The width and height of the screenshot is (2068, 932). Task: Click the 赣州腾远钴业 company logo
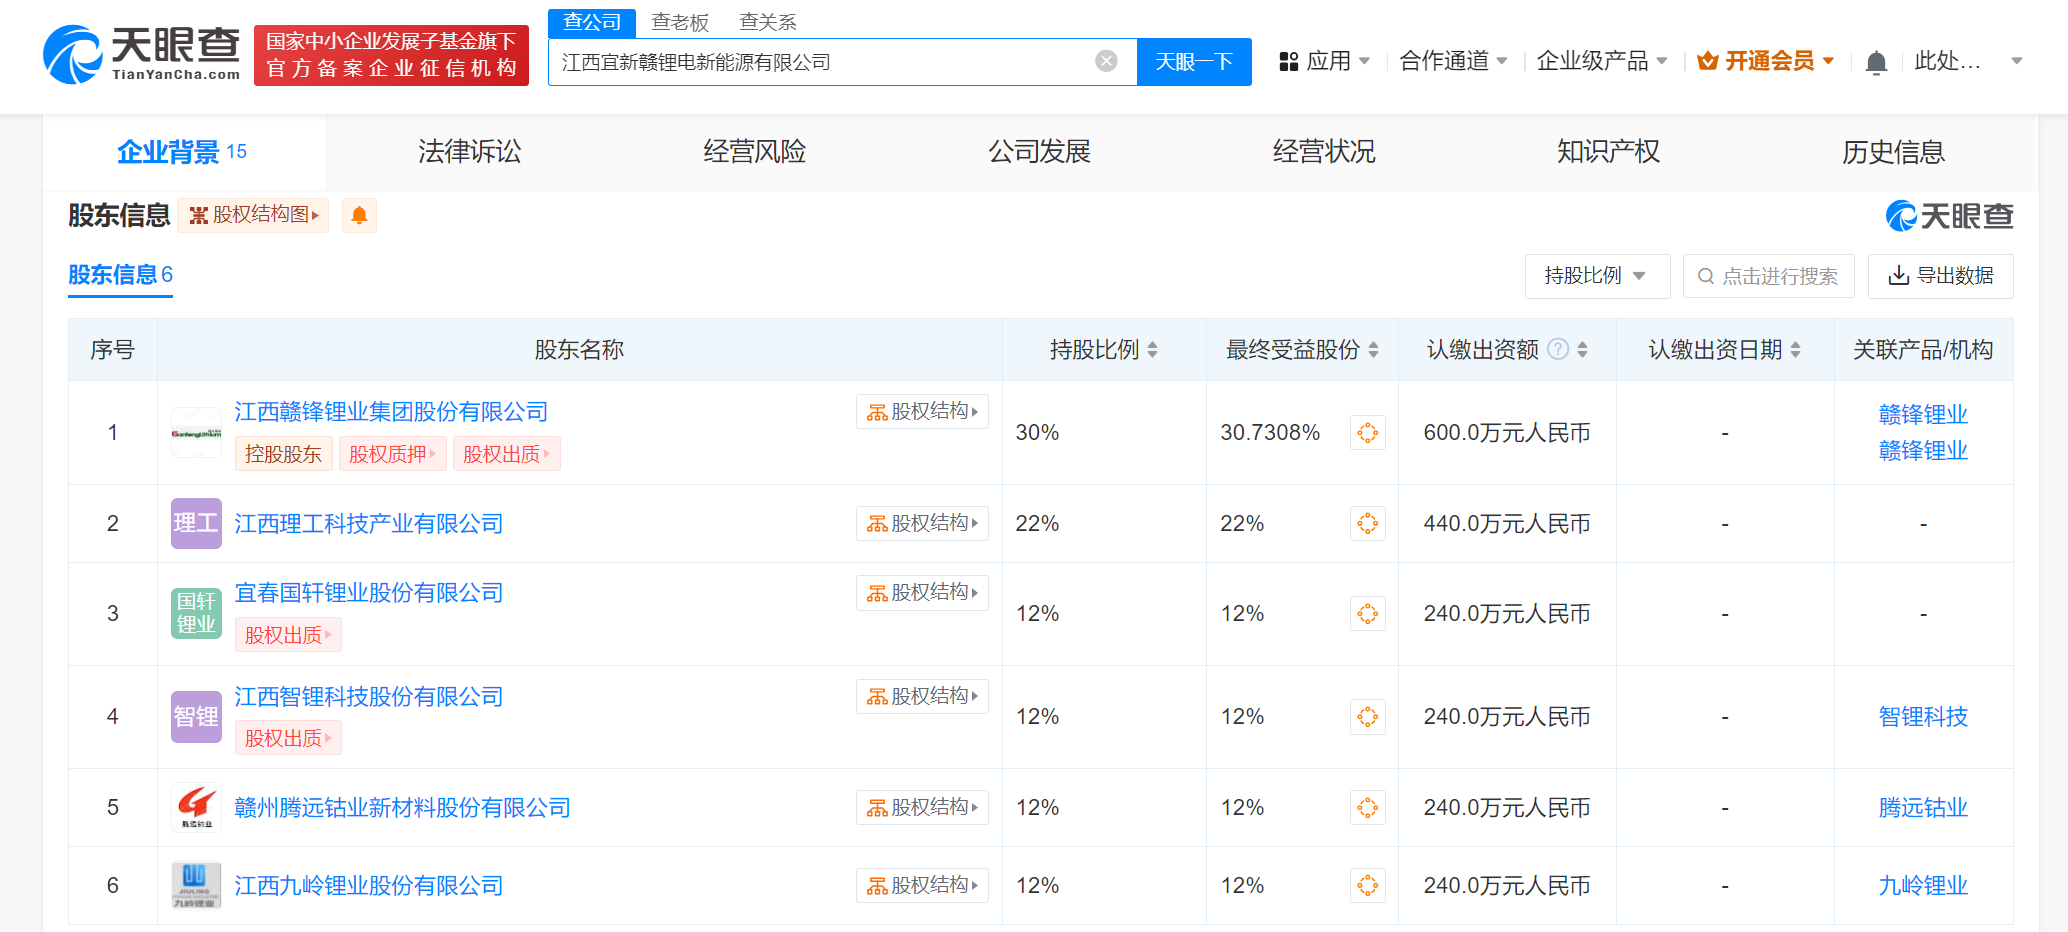(196, 808)
